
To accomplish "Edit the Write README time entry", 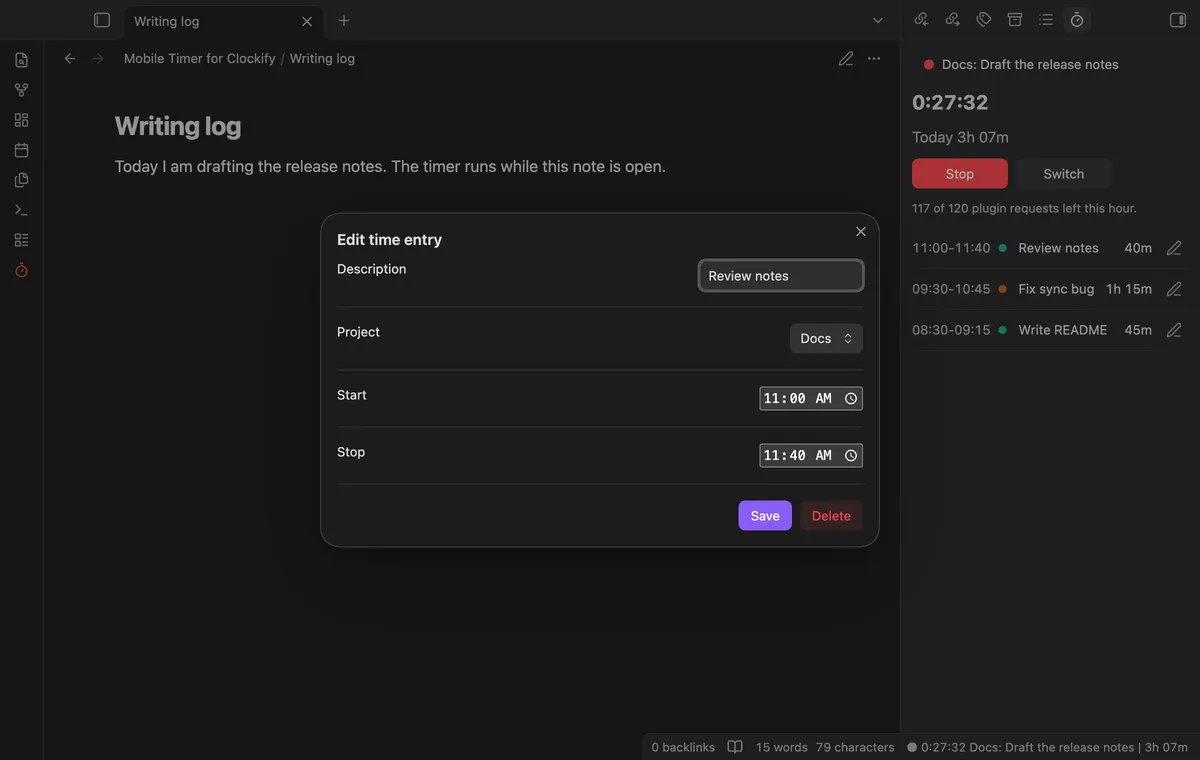I will point(1174,330).
